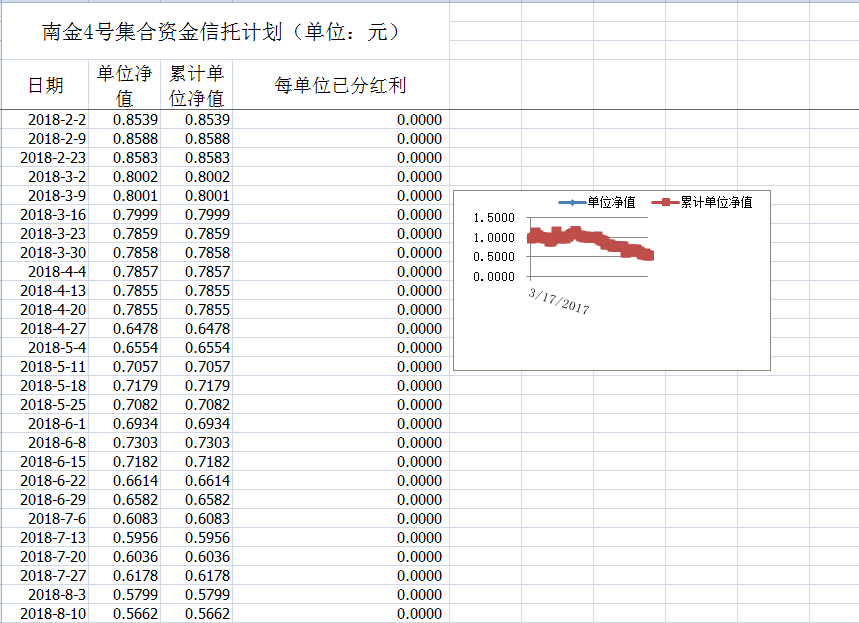The width and height of the screenshot is (859, 623).
Task: Select the title cell 南金4号集合资金信托计划
Action: 225,31
